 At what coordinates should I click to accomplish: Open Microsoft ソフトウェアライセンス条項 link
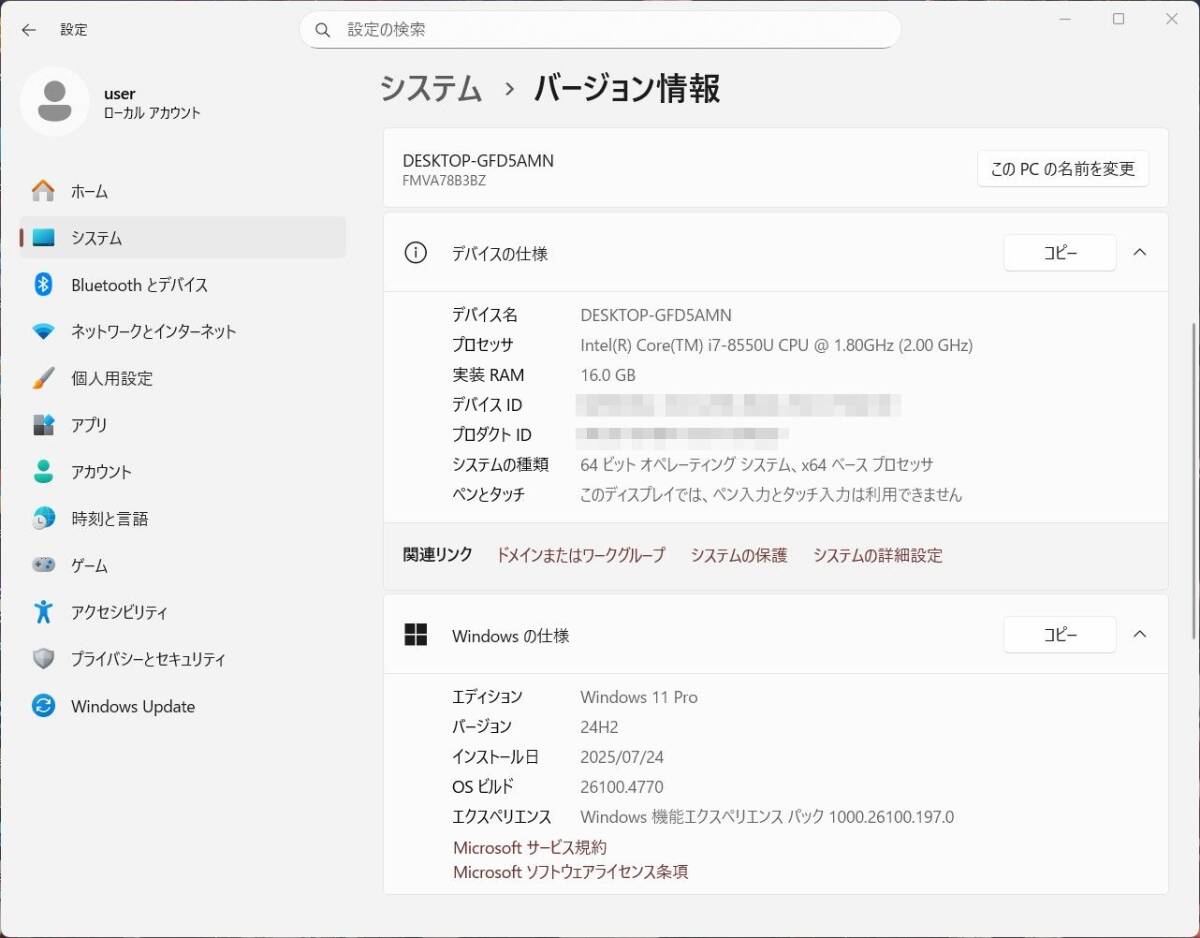coord(571,872)
